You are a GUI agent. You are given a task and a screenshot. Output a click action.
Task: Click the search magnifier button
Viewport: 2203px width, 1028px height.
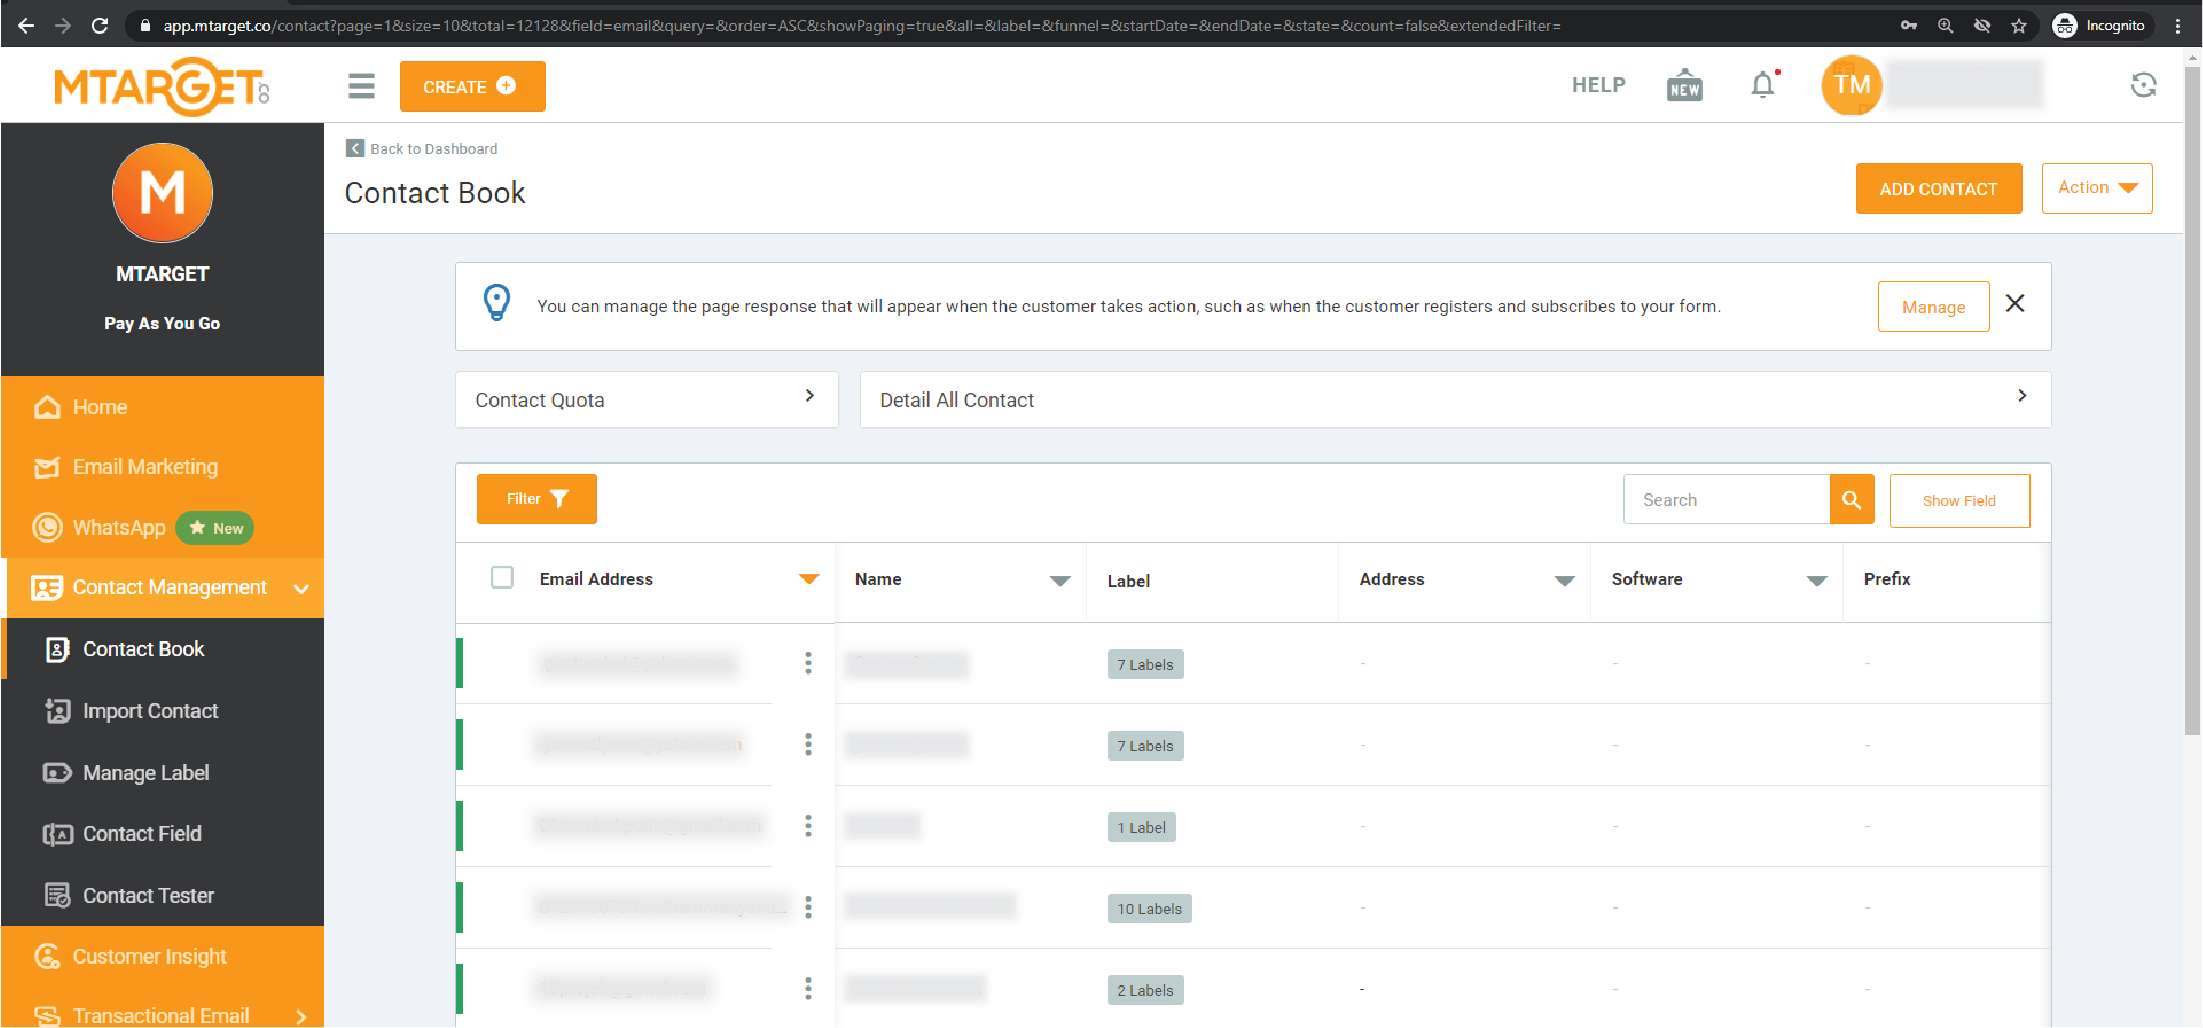[1852, 500]
